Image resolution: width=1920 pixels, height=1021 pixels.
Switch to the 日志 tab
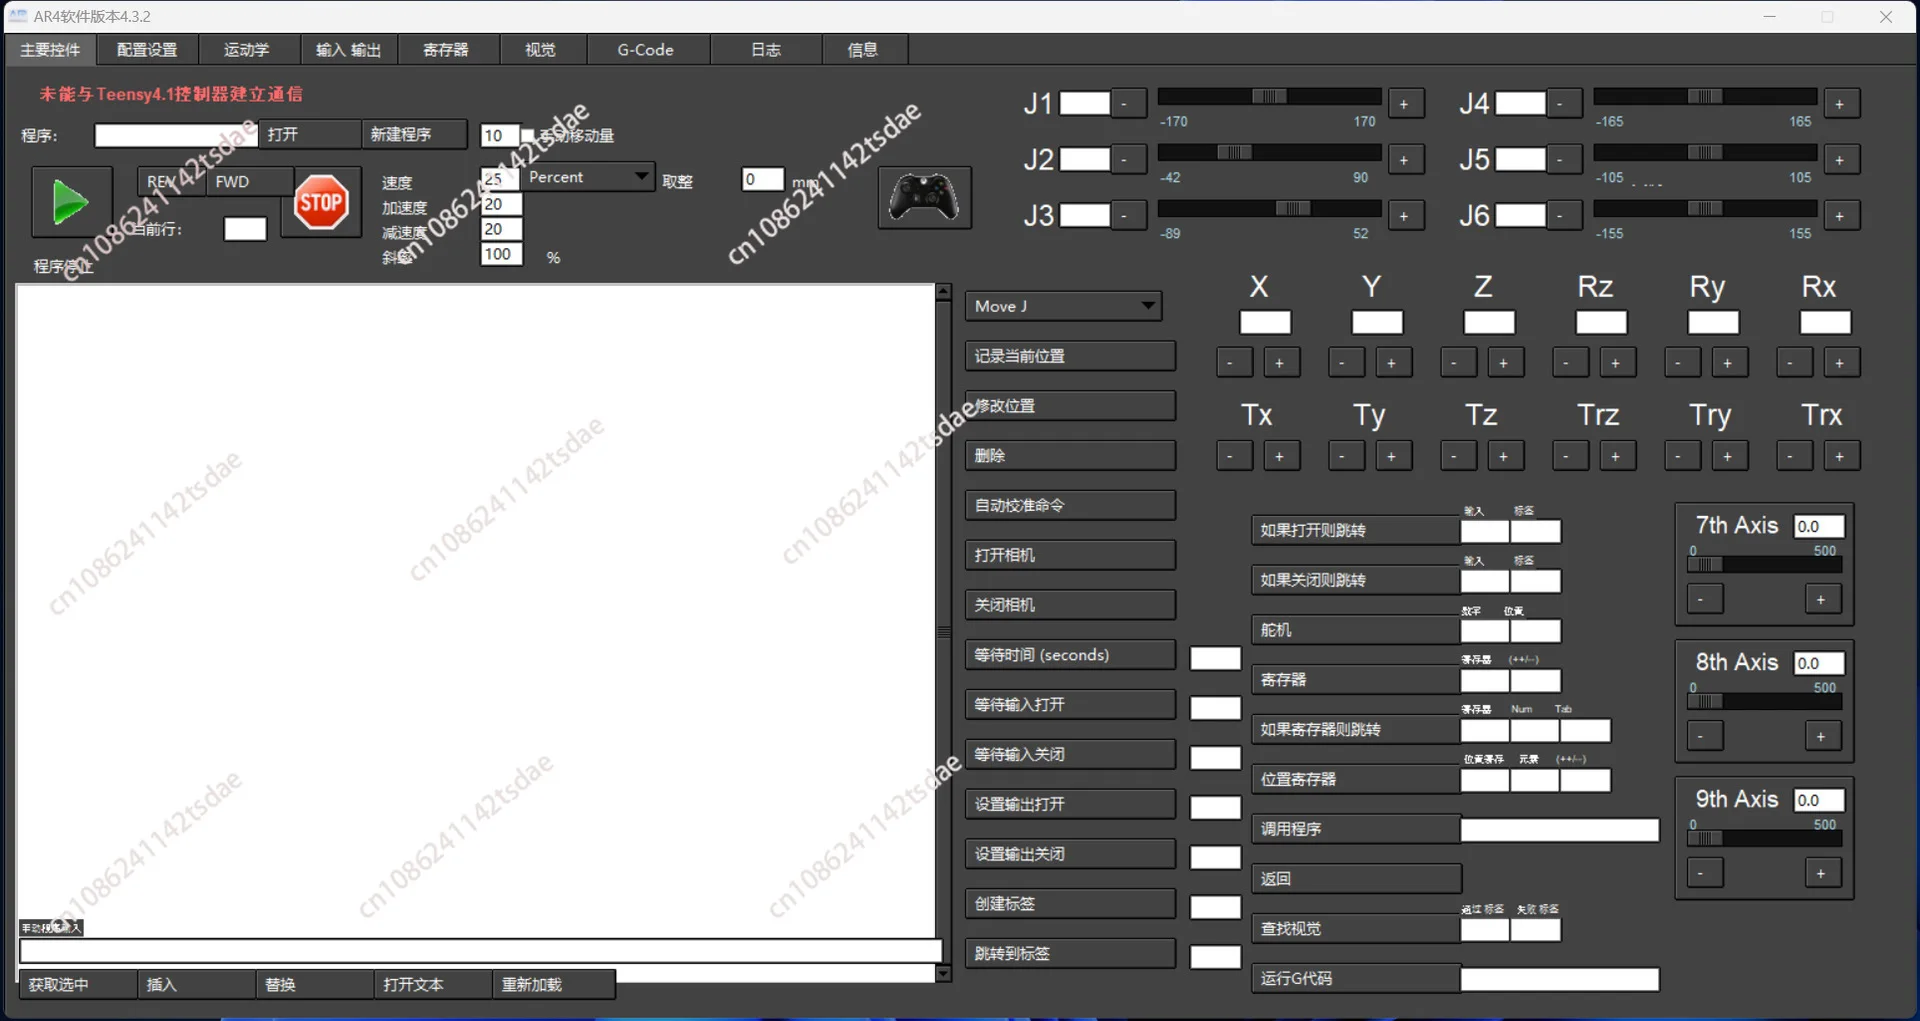click(x=766, y=50)
